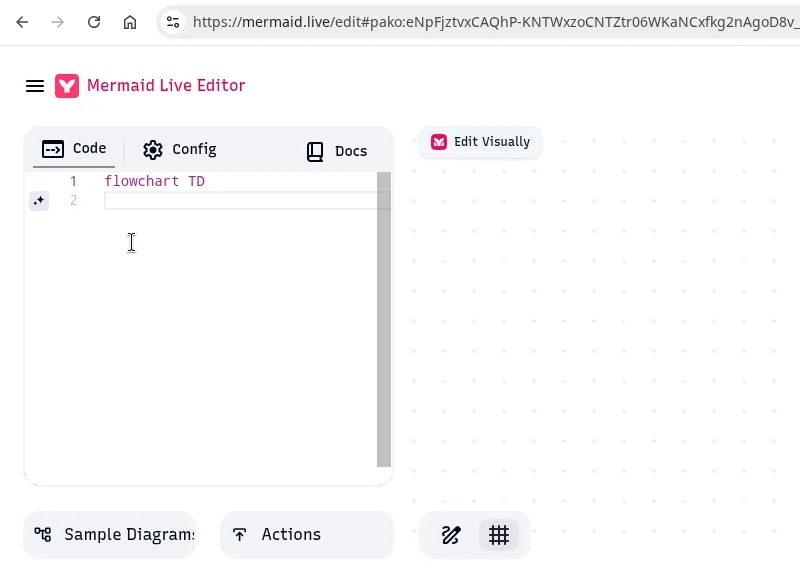This screenshot has width=800, height=579.
Task: Open the Docs link
Action: click(x=337, y=151)
